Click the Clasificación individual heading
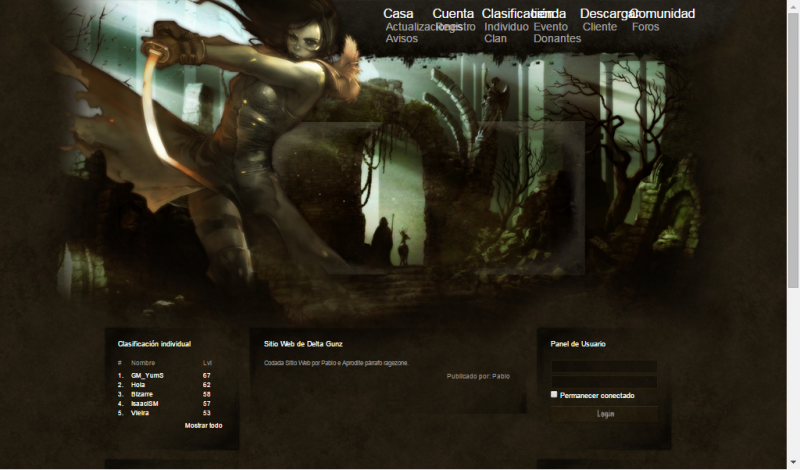 [x=154, y=344]
